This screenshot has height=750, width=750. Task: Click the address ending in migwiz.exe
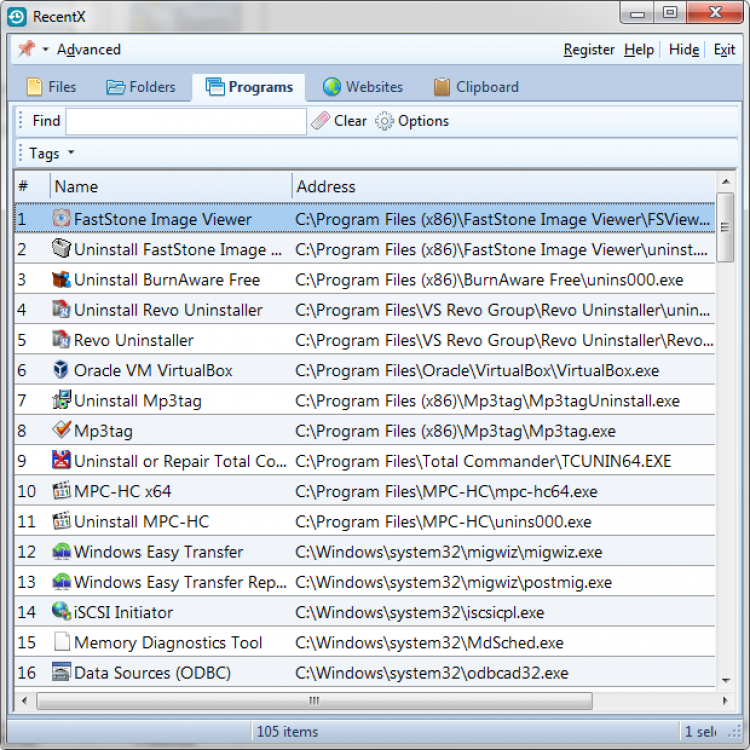[x=449, y=552]
